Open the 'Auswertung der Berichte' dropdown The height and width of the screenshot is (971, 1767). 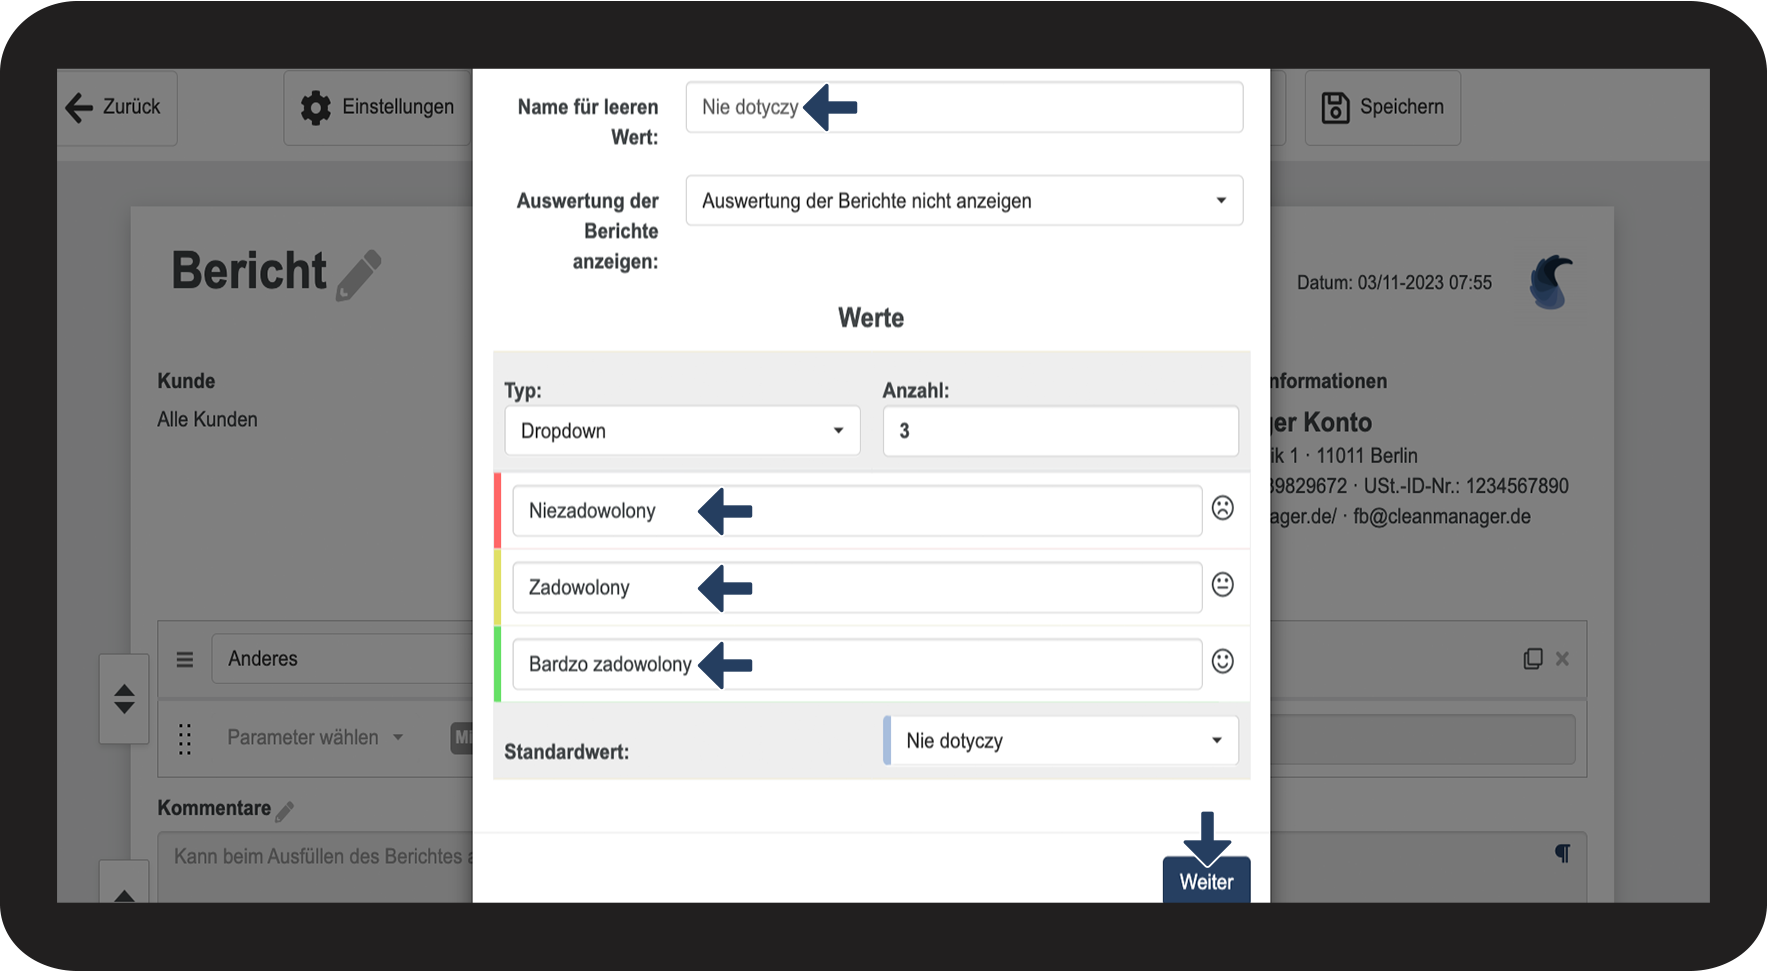[x=964, y=201]
